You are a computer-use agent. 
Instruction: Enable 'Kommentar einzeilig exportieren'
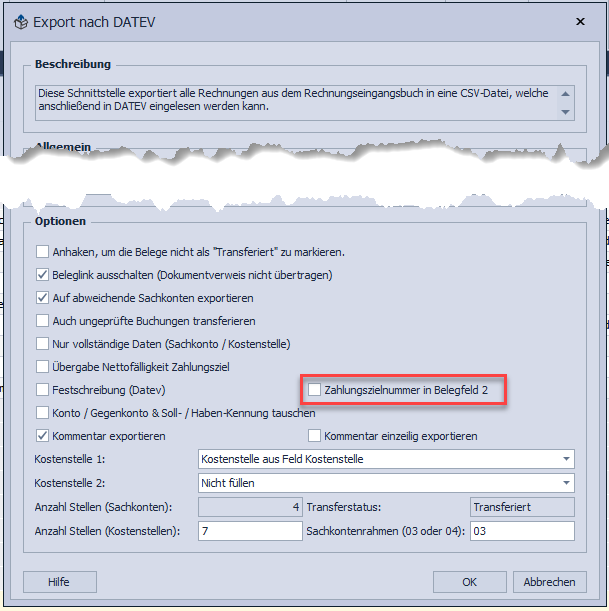point(315,436)
